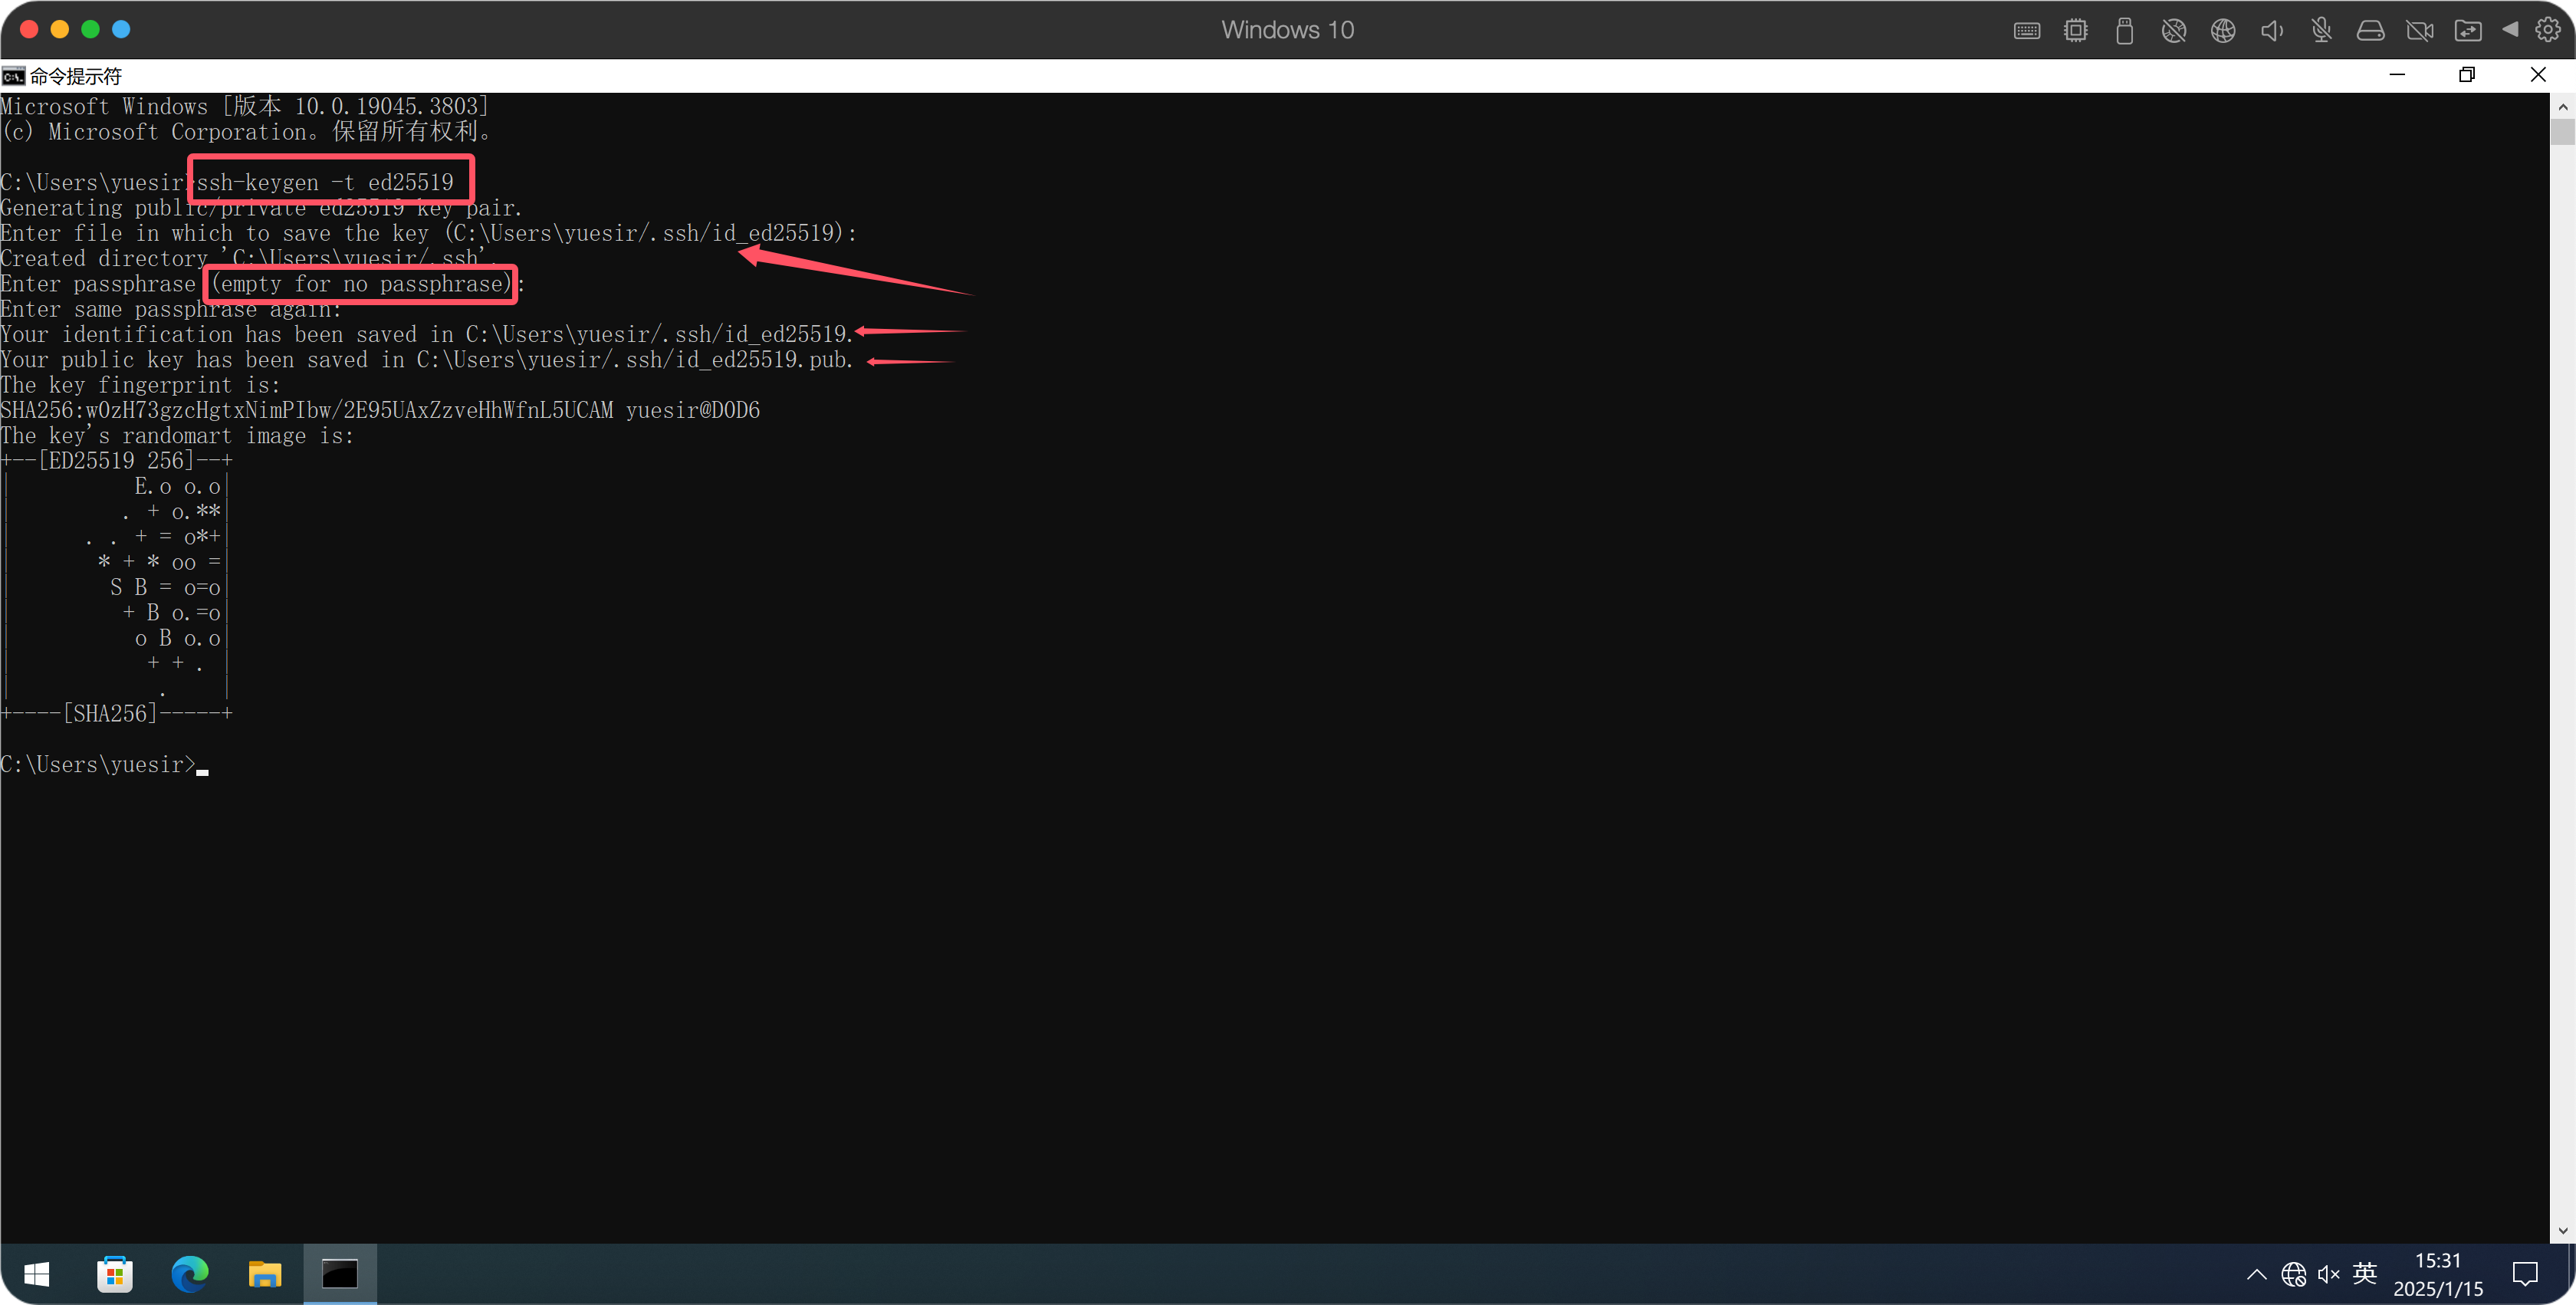The image size is (2576, 1305).
Task: Open the command prompt window system menu icon
Action: 13,75
